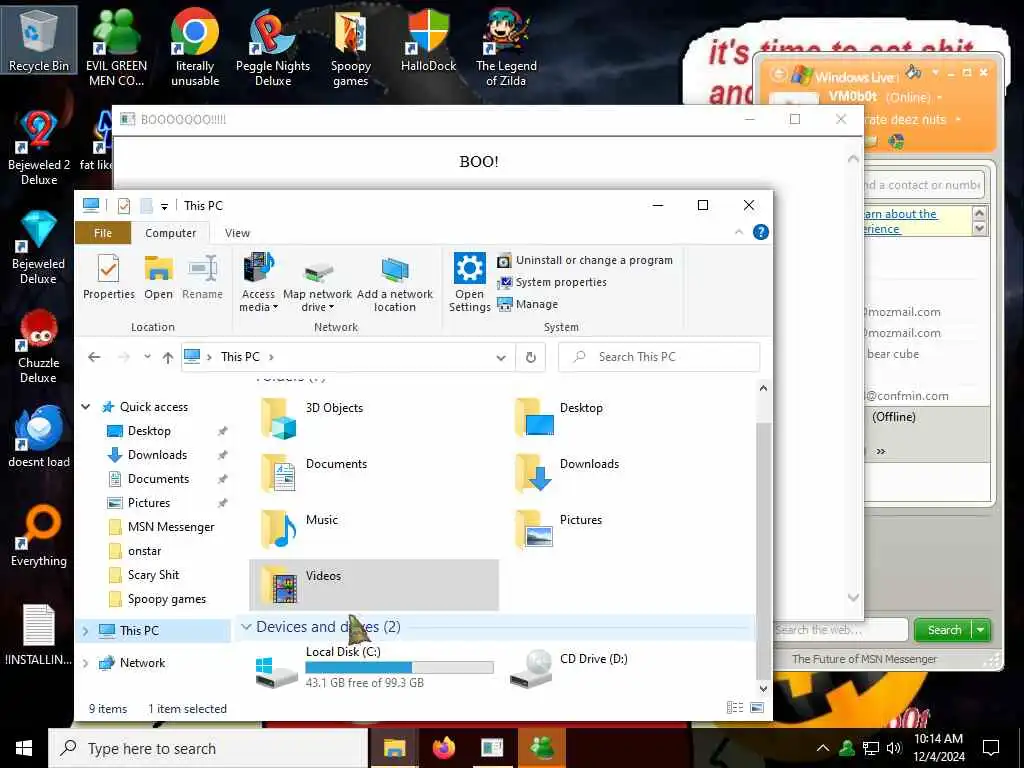Select Scary Shit folder in sidebar
This screenshot has width=1024, height=768.
(x=153, y=575)
